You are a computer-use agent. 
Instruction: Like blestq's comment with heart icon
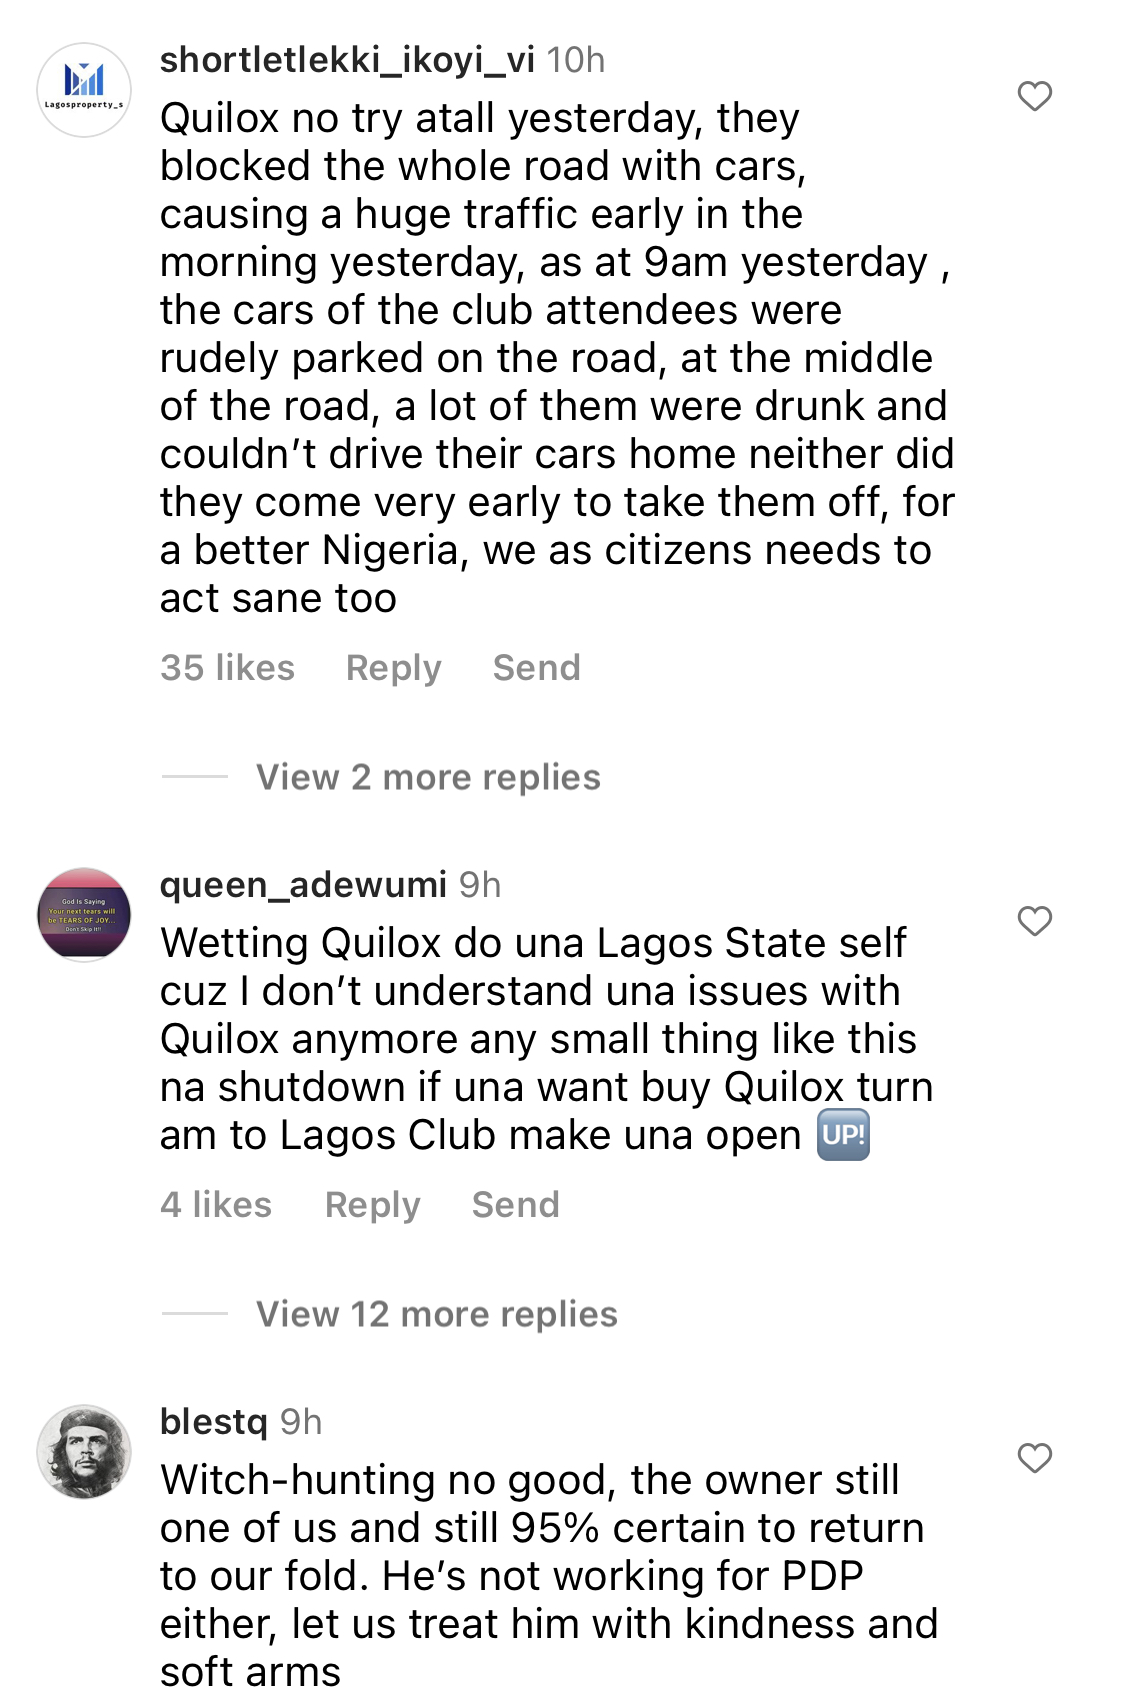pos(1035,1458)
